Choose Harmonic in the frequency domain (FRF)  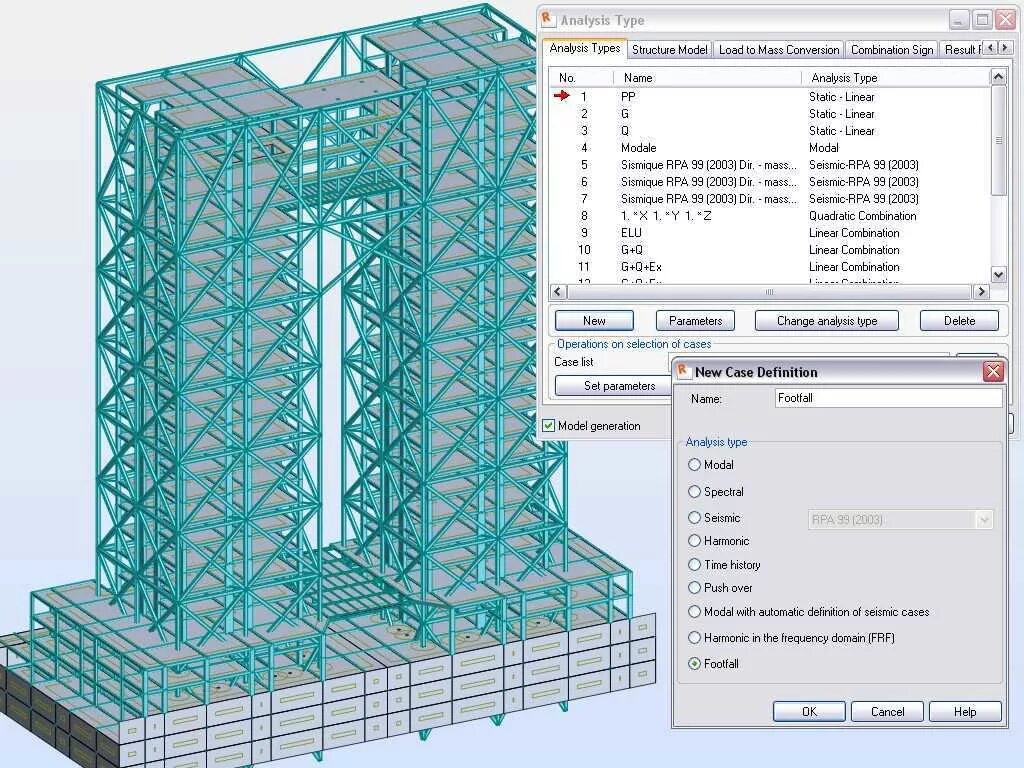(x=694, y=638)
